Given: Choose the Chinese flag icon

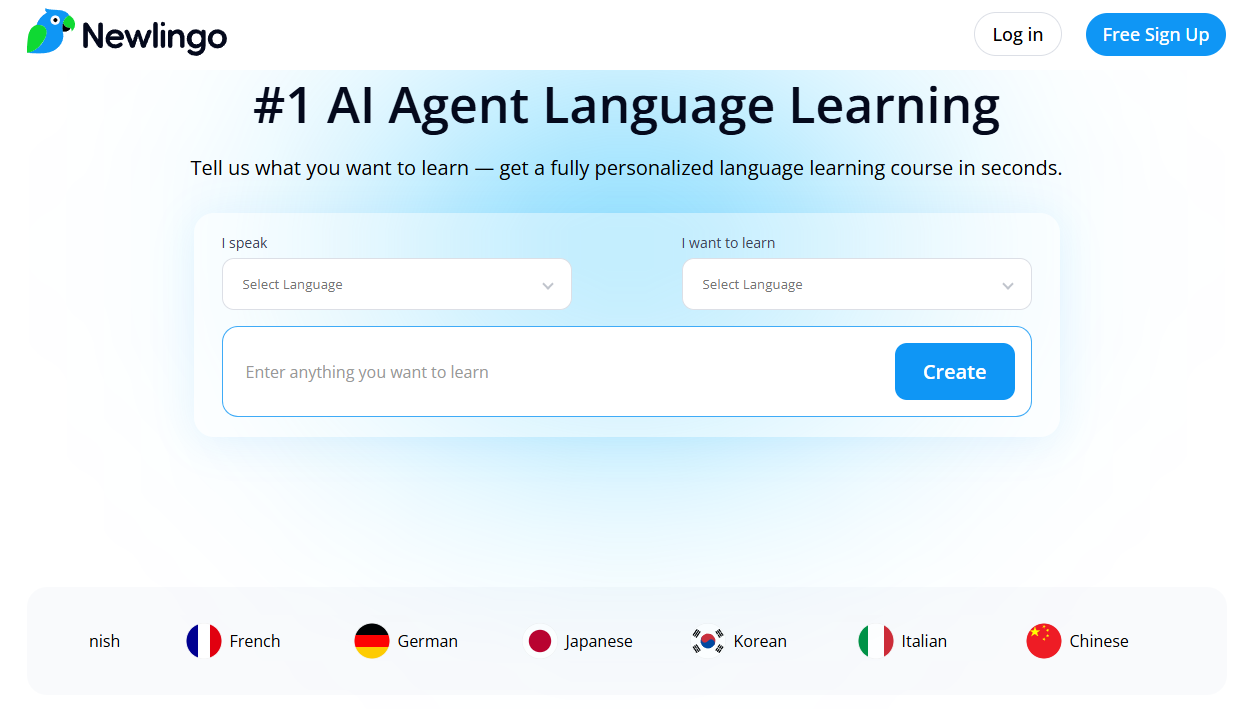Looking at the screenshot, I should pos(1044,641).
